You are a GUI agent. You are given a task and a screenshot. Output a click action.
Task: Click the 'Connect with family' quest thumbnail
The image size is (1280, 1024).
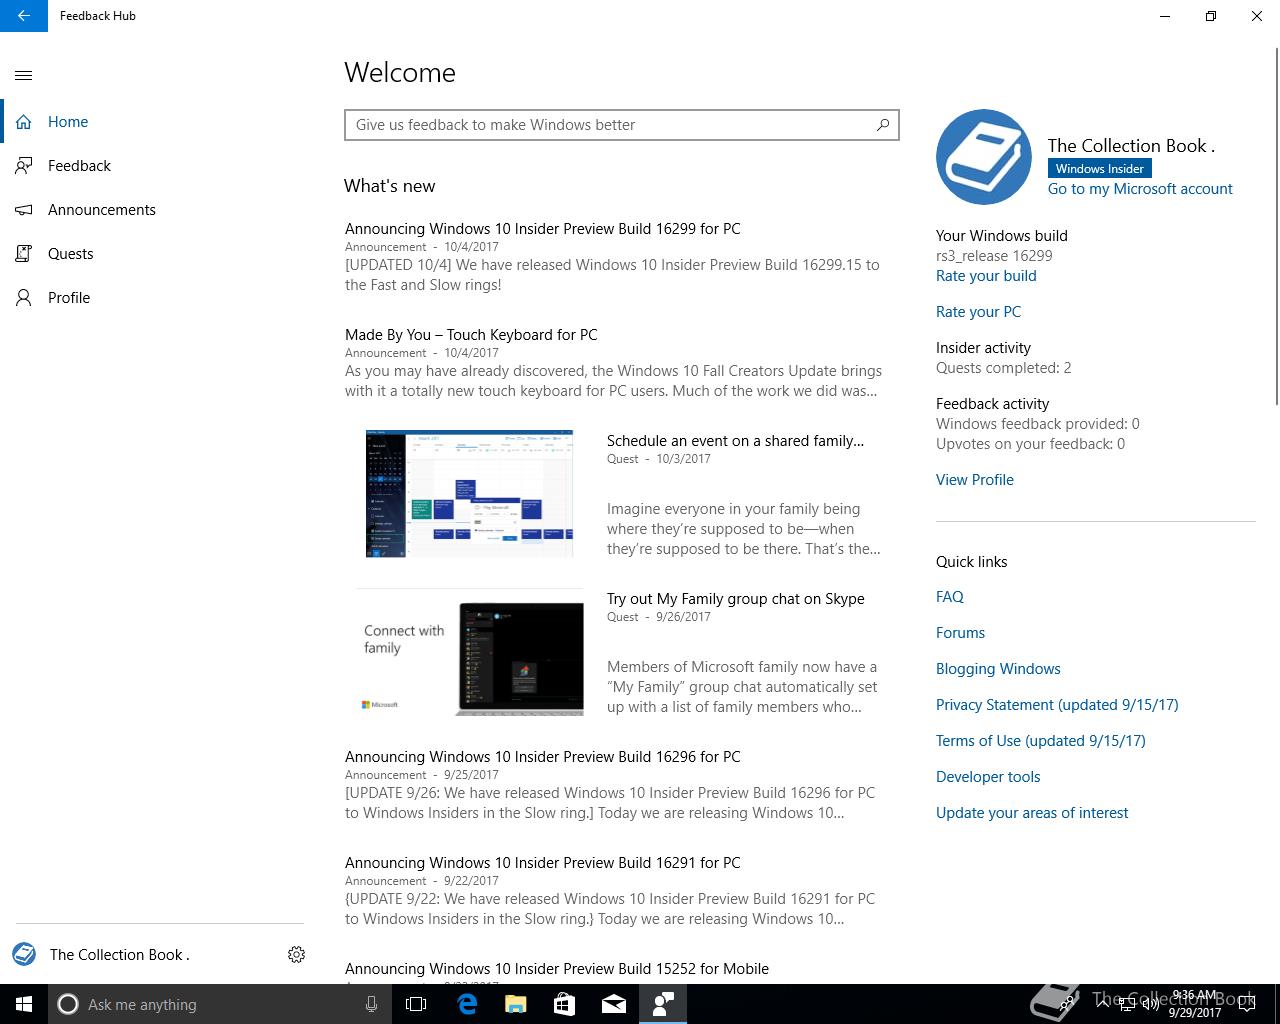470,652
